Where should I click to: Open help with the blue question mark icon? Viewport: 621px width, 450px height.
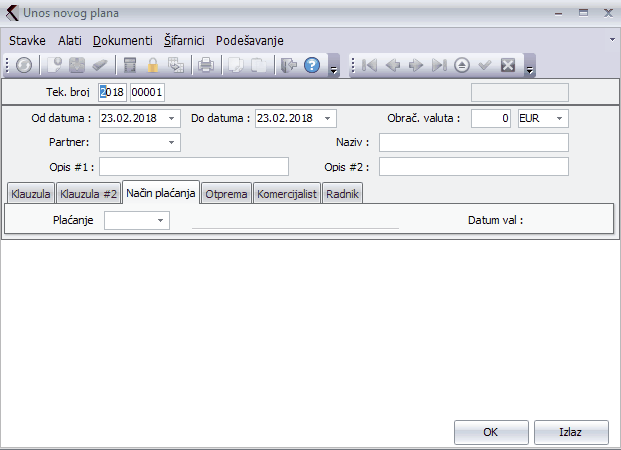coord(311,65)
